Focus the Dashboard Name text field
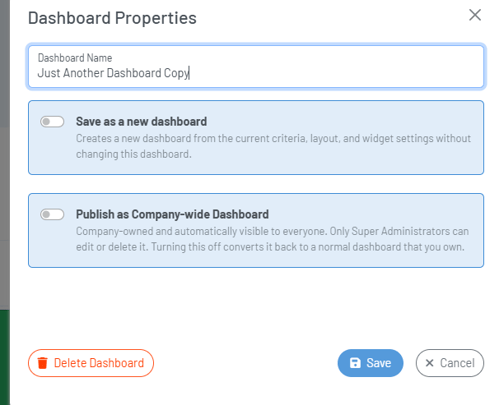The height and width of the screenshot is (405, 499). (x=256, y=67)
